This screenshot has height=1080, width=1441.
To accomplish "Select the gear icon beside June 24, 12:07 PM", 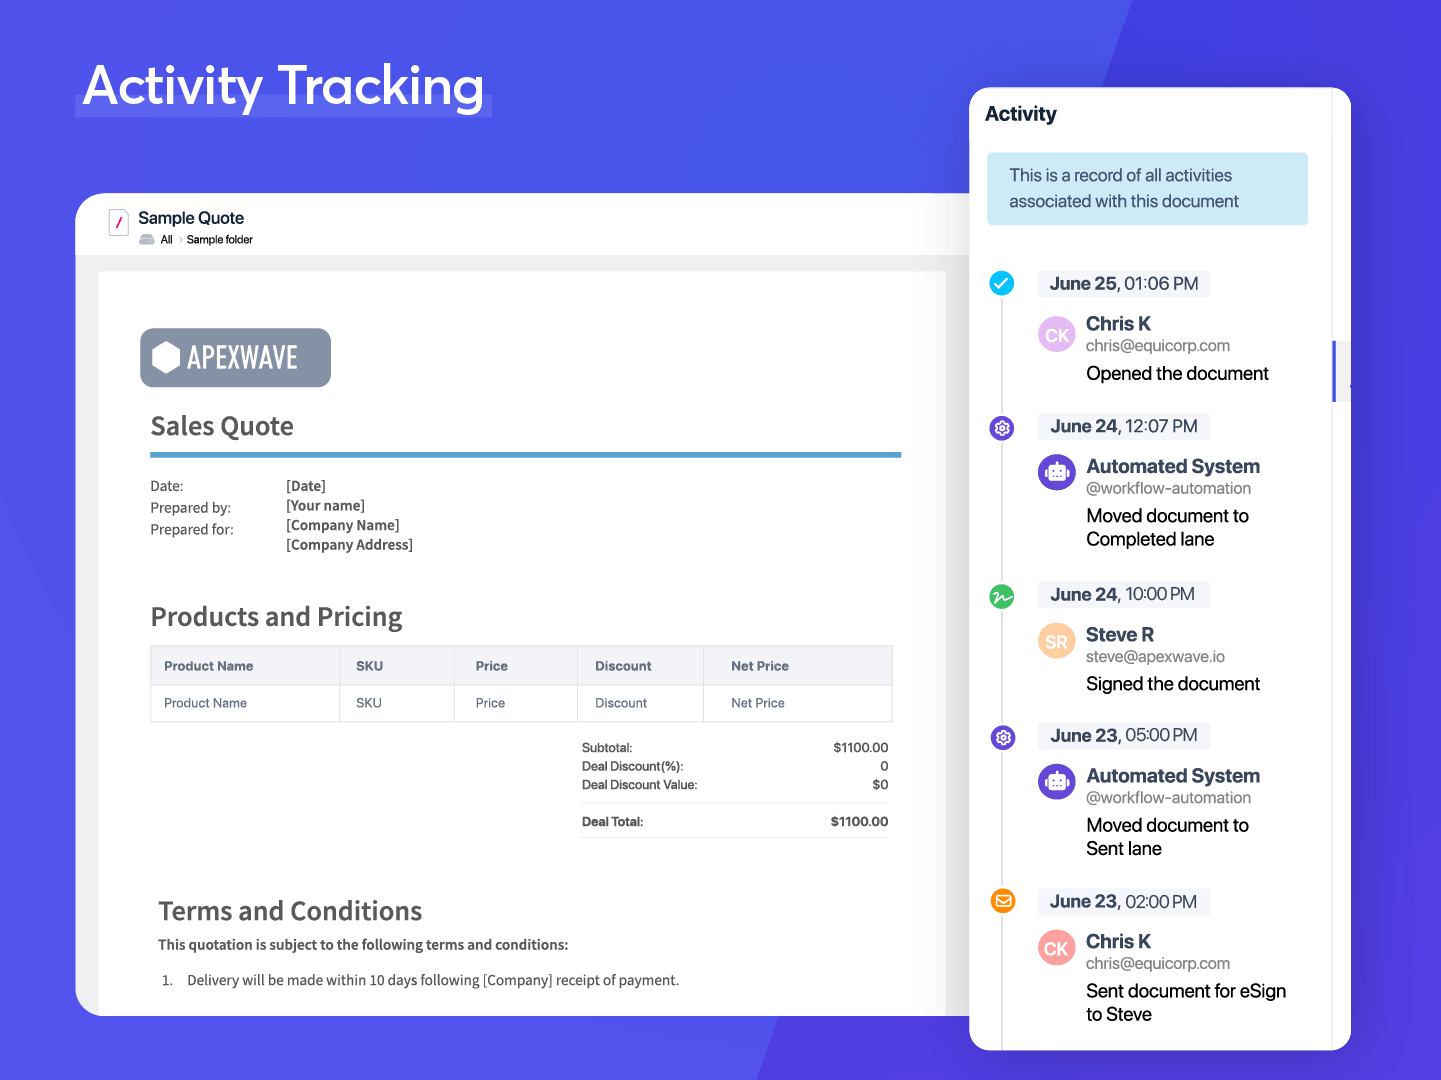I will (x=1002, y=428).
